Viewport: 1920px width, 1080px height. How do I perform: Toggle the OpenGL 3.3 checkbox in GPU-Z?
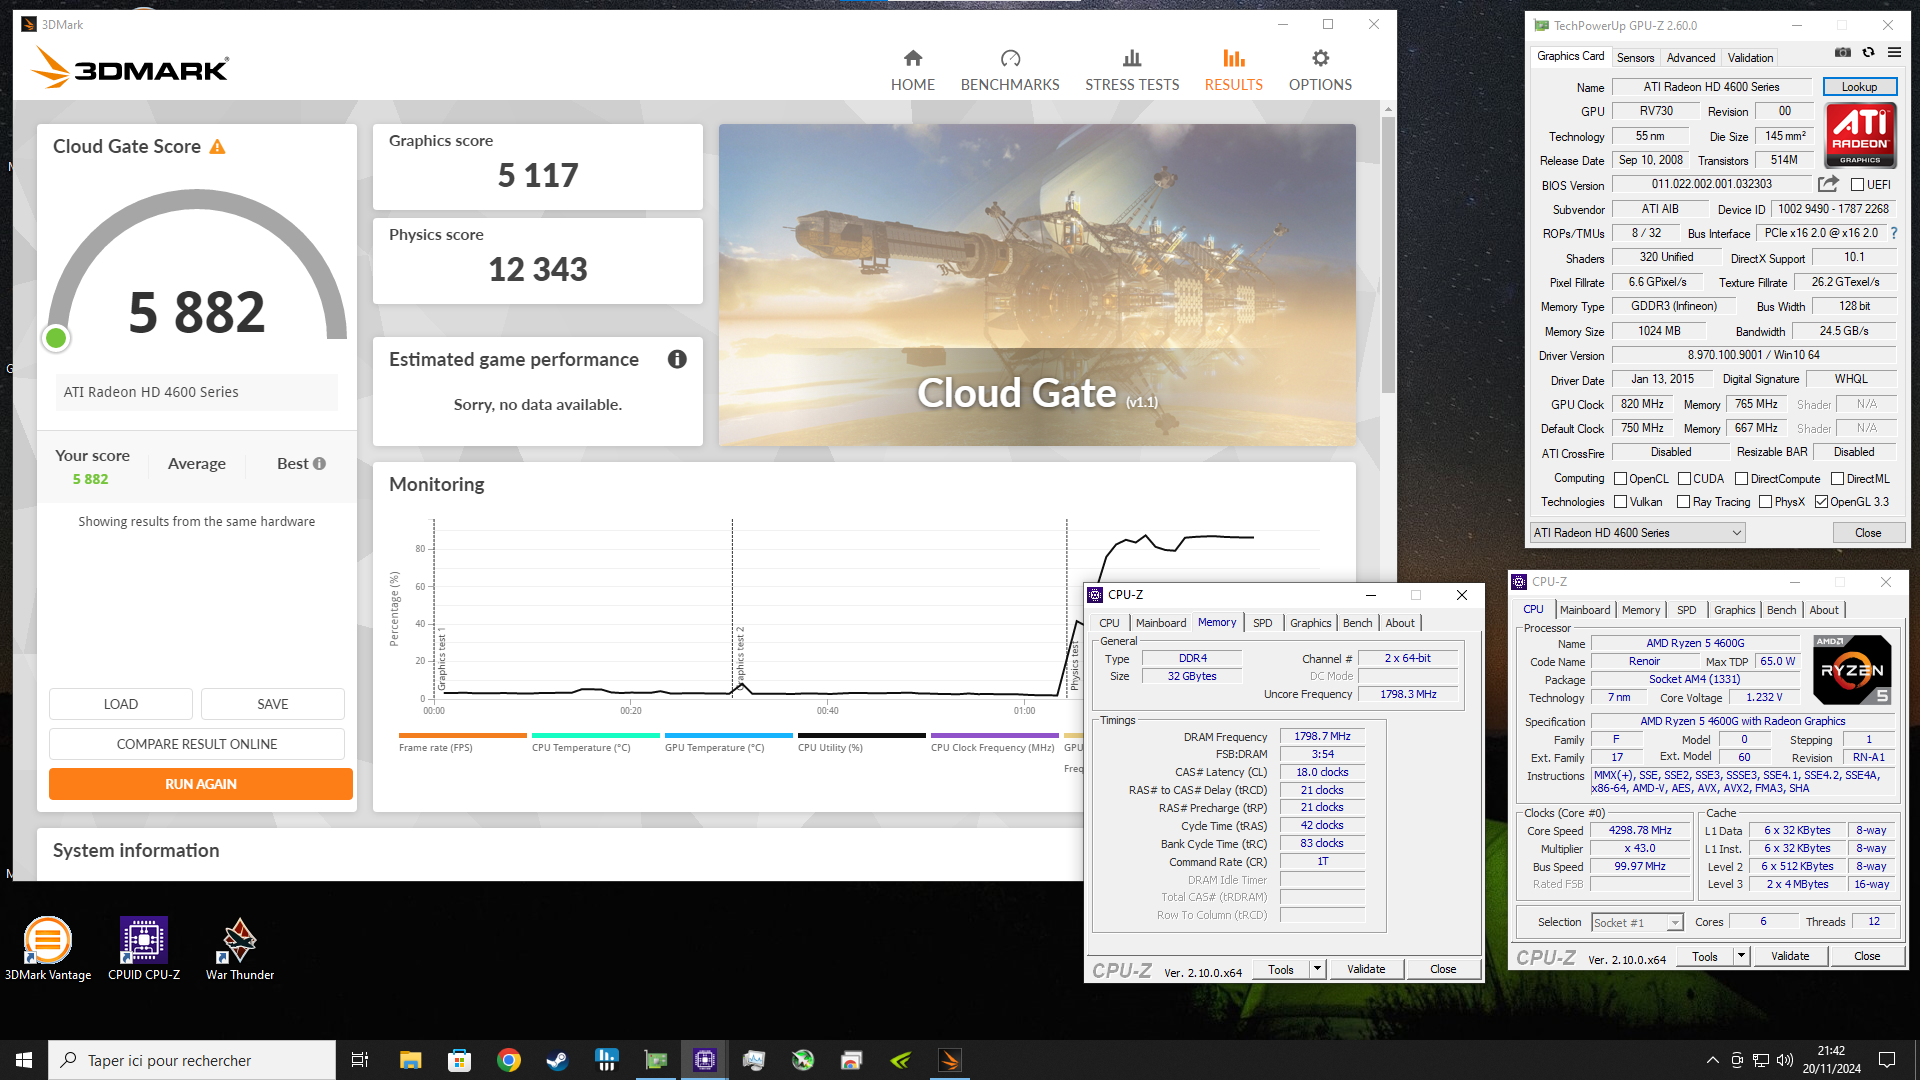(x=1821, y=502)
